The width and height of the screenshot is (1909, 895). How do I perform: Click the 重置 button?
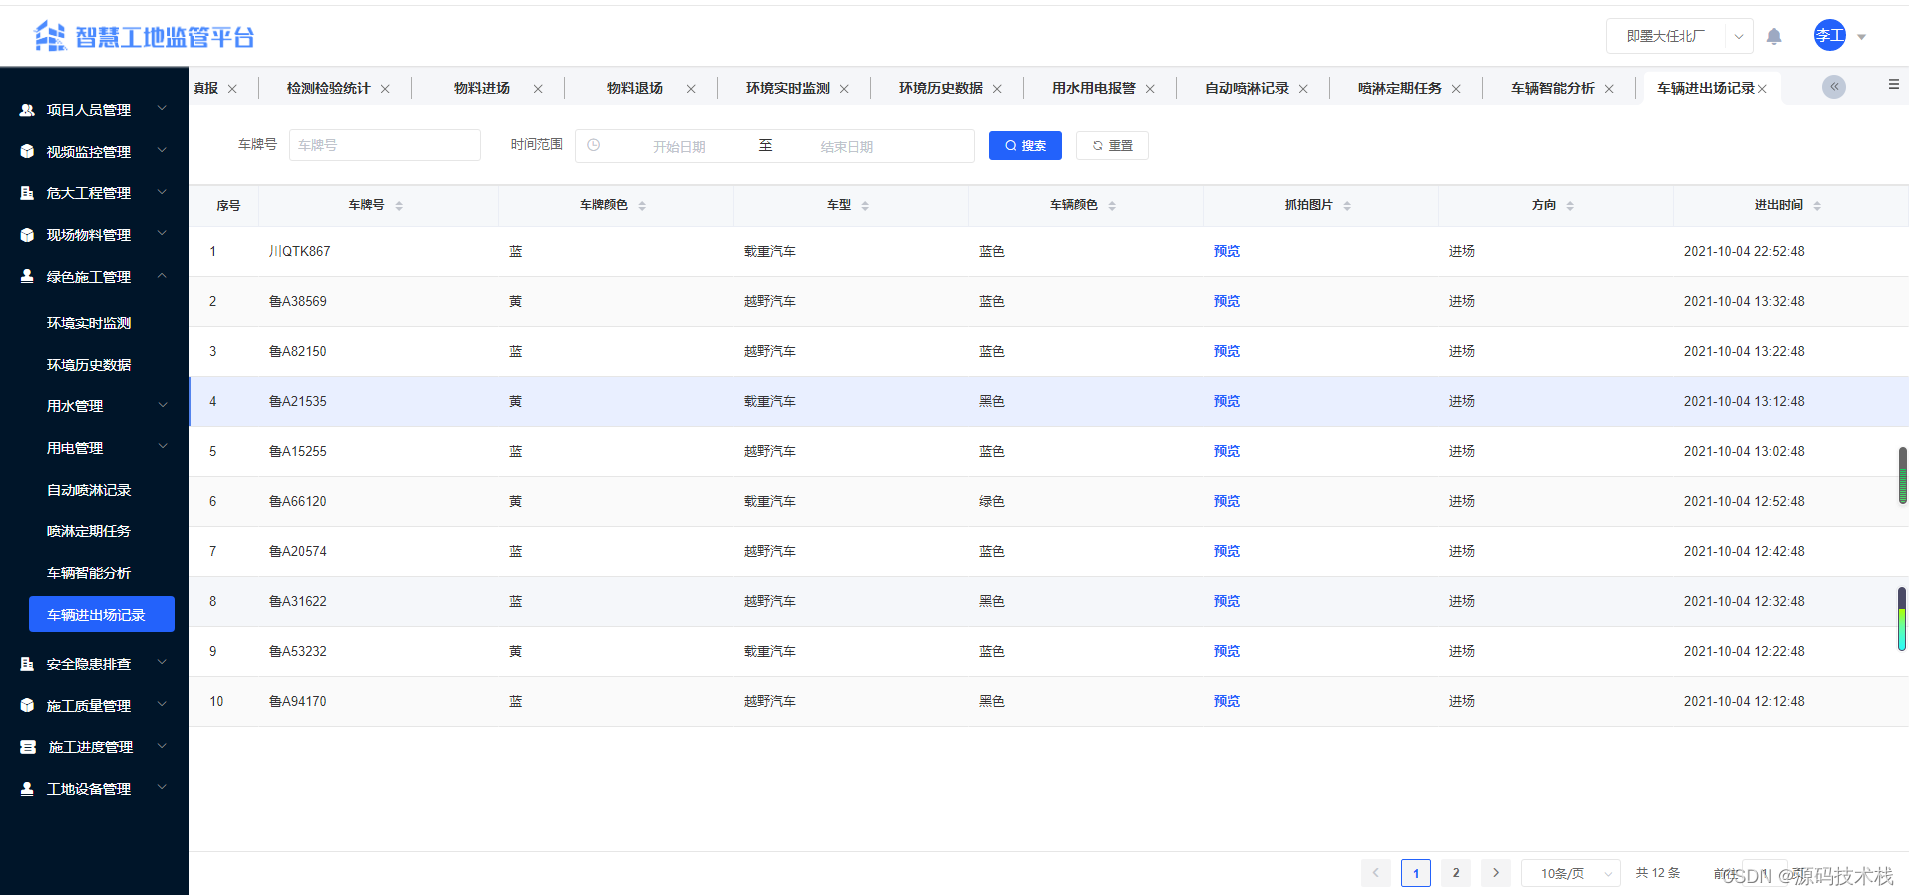[x=1112, y=145]
